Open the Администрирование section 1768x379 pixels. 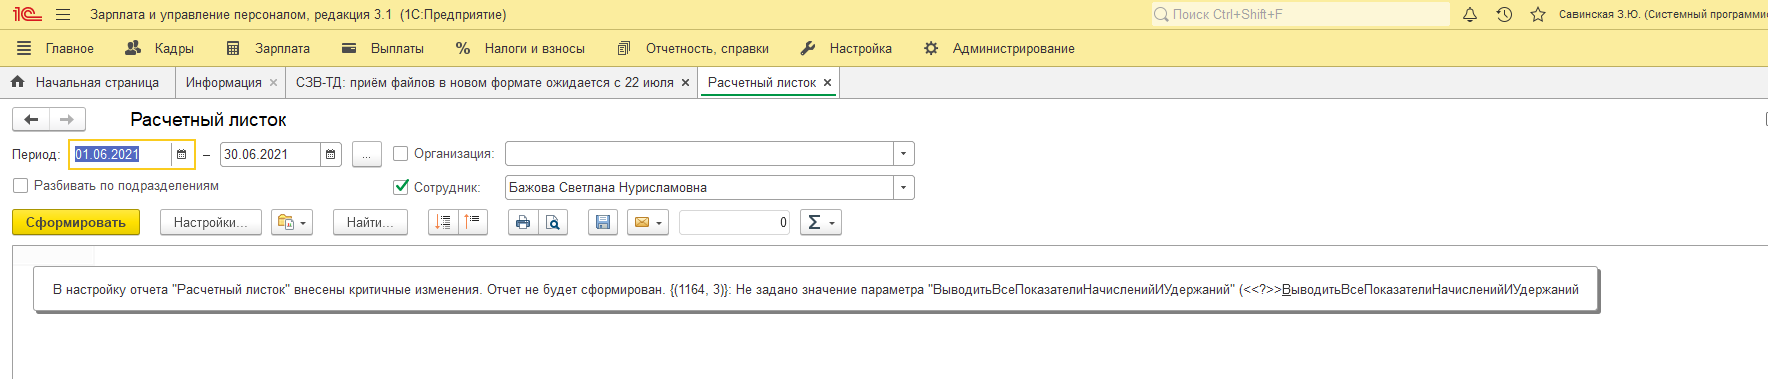pos(999,48)
